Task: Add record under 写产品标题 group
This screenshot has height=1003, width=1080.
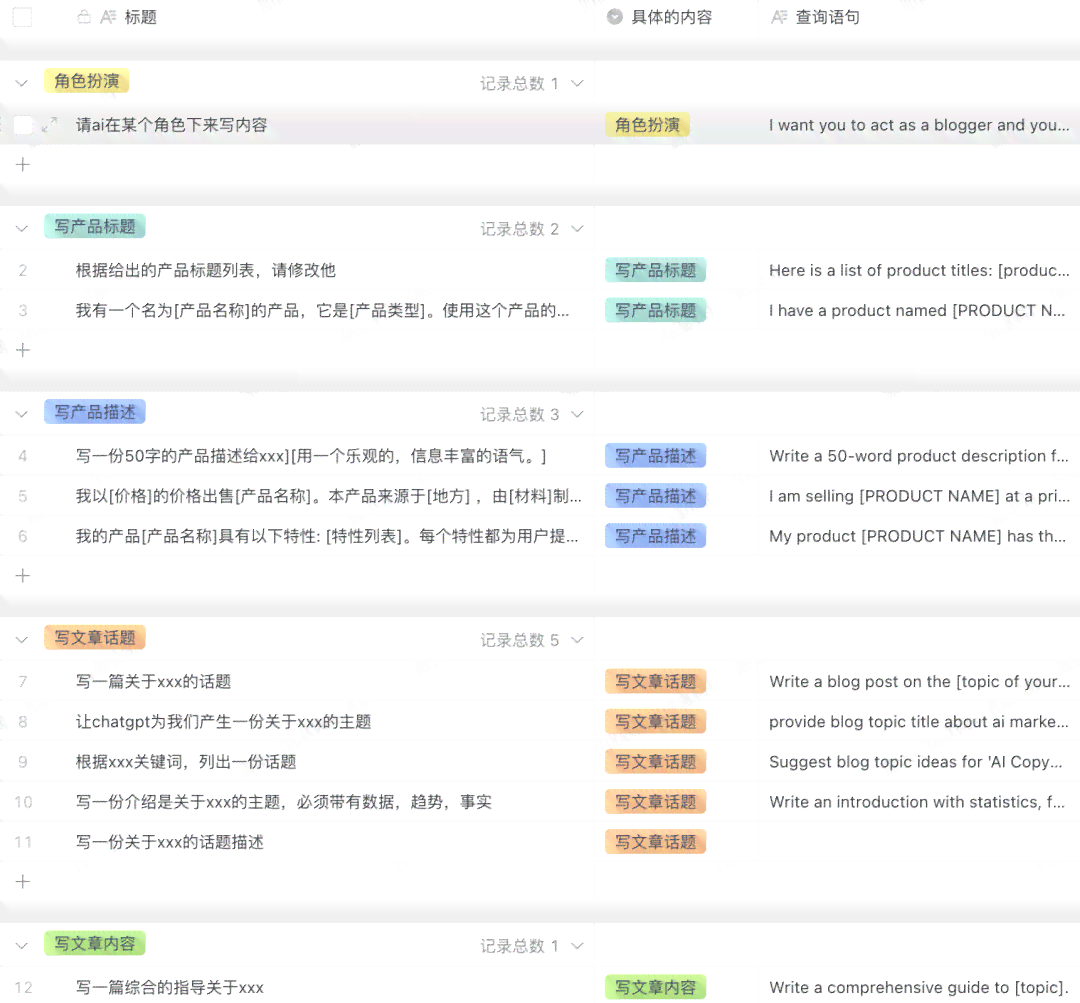Action: click(x=23, y=350)
